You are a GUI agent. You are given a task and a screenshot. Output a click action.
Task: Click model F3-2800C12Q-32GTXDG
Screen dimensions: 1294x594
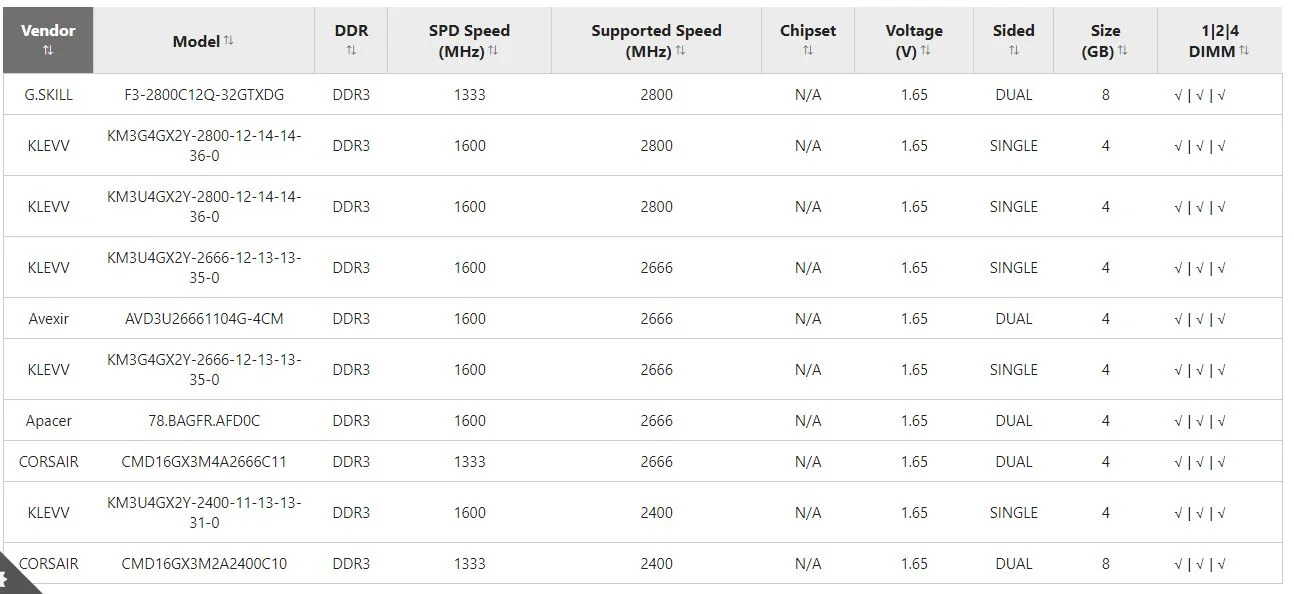click(204, 95)
